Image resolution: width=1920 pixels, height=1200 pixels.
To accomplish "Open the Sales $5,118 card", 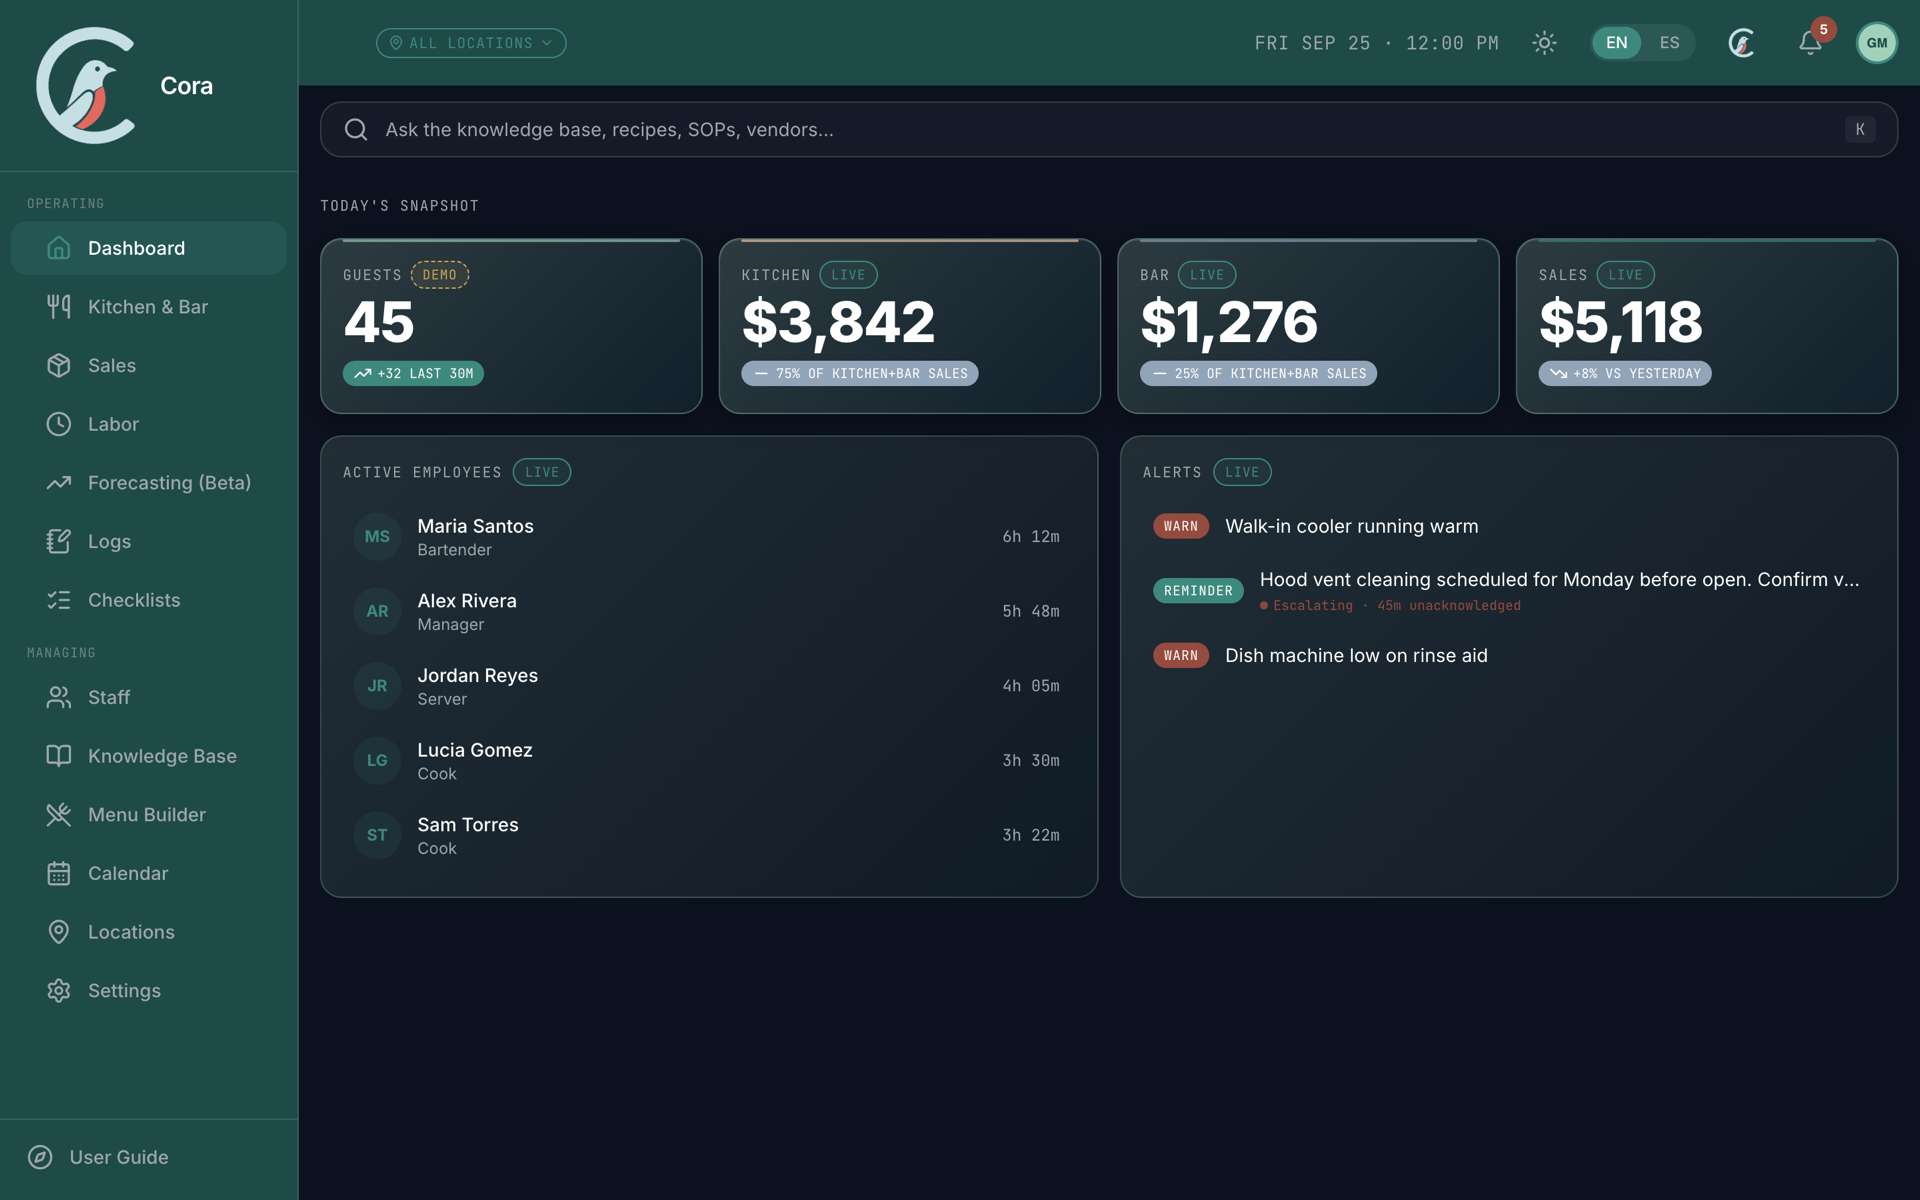I will tap(1706, 326).
